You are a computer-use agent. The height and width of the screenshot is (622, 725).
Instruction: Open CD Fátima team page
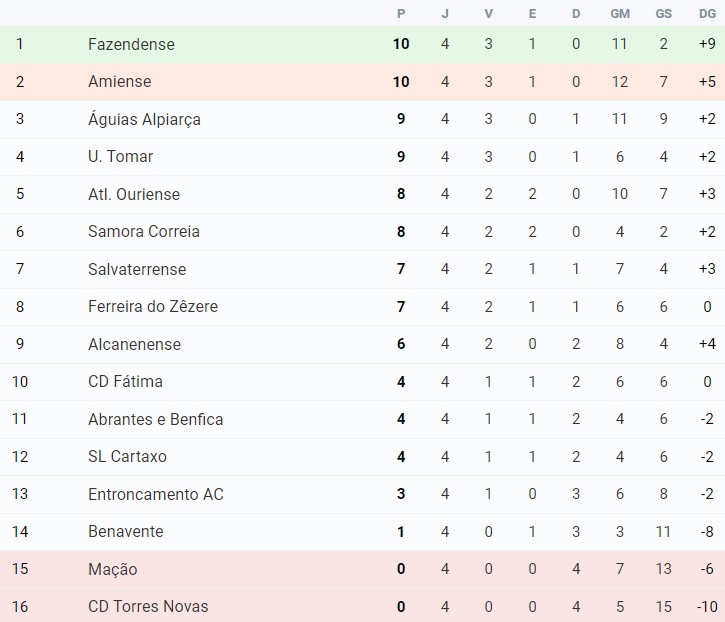click(125, 382)
